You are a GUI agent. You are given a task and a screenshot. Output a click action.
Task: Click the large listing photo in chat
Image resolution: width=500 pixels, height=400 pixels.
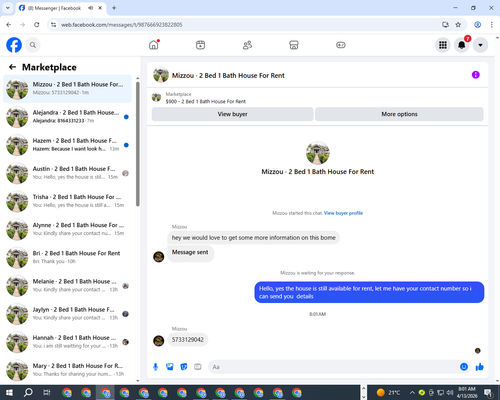point(318,153)
